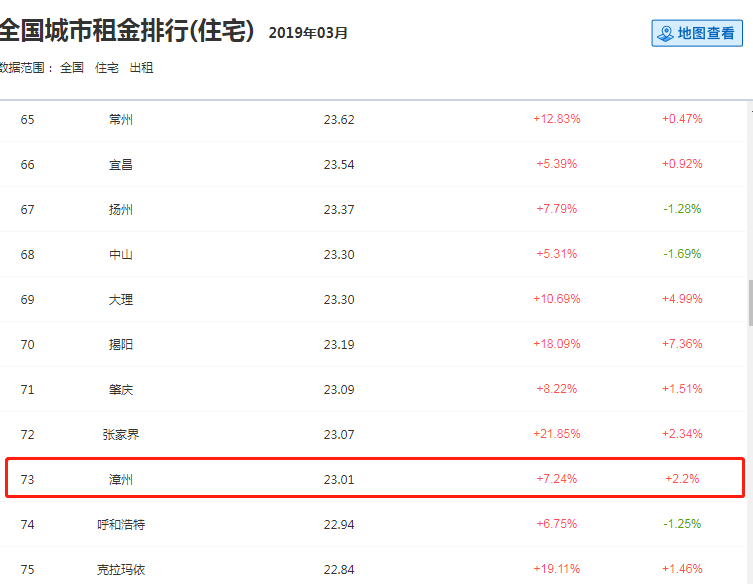The height and width of the screenshot is (584, 753).
Task: Click the map pin icon in 地图查看
Action: pos(666,34)
